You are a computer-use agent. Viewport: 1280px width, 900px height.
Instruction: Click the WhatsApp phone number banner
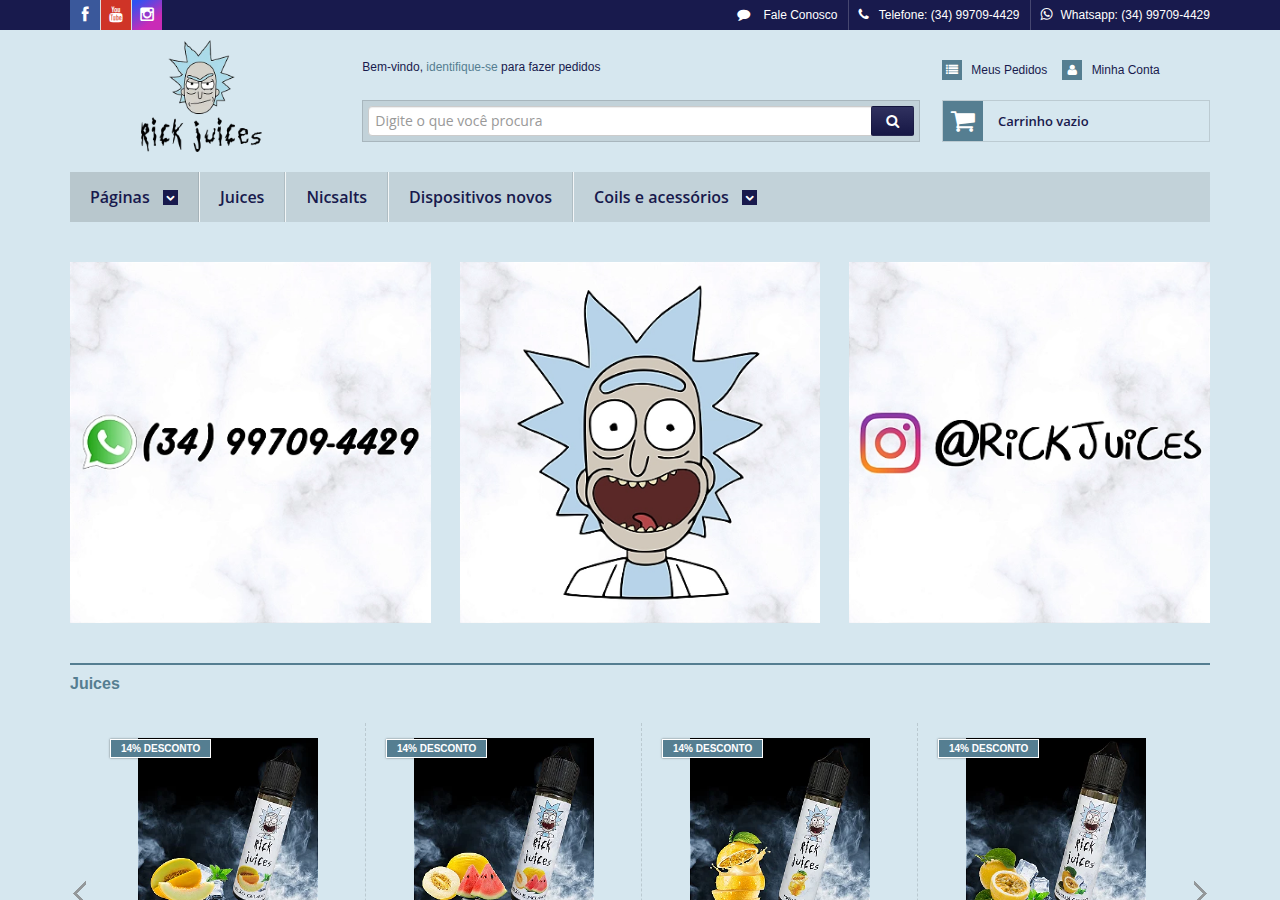click(x=250, y=442)
